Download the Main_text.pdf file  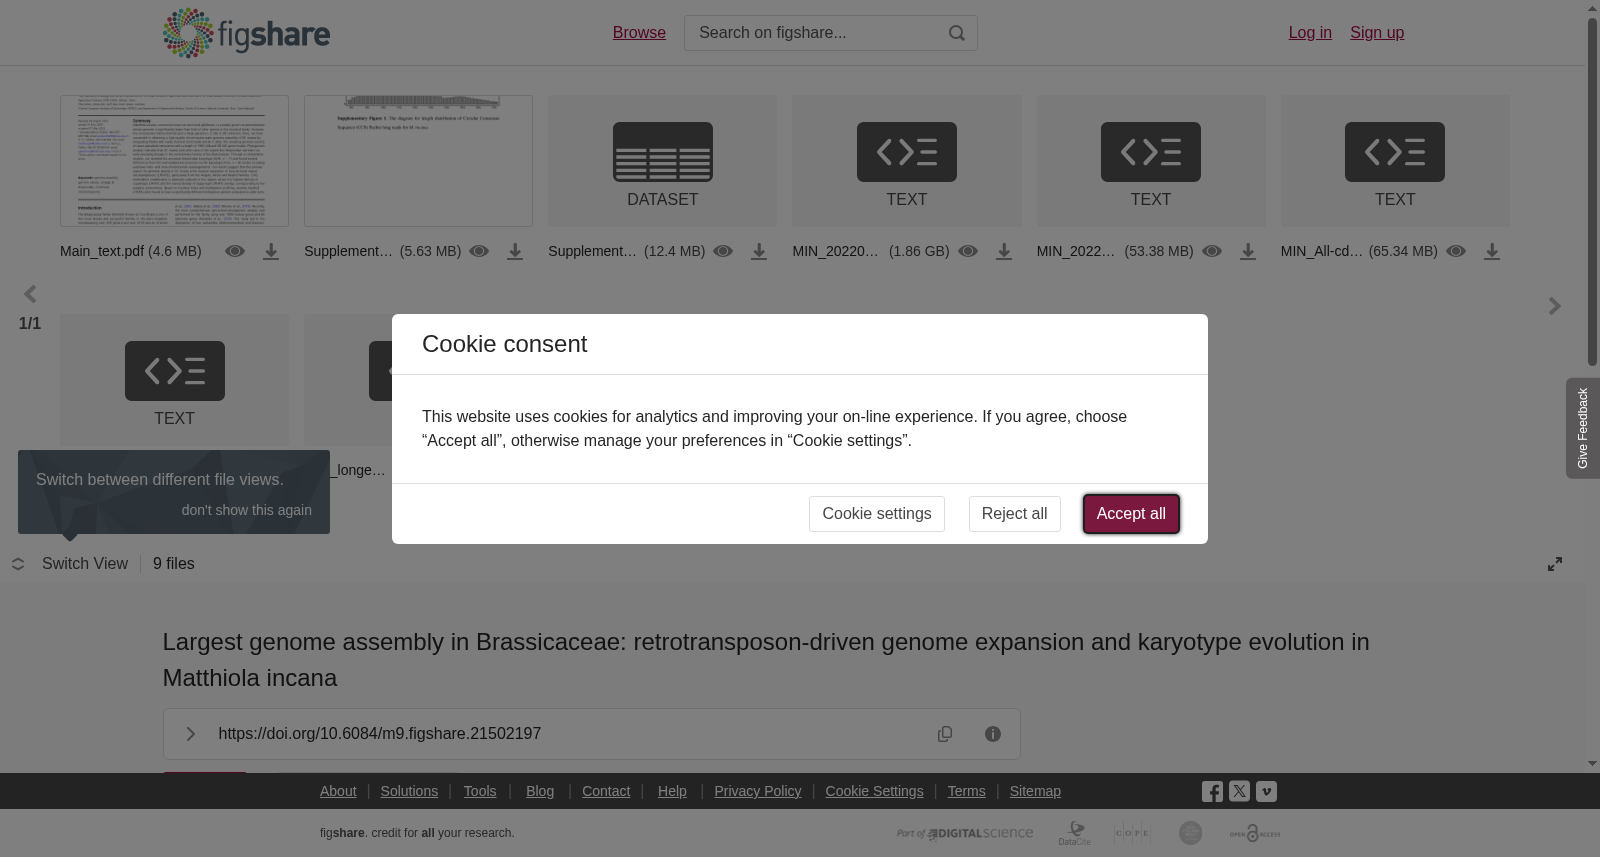click(271, 252)
